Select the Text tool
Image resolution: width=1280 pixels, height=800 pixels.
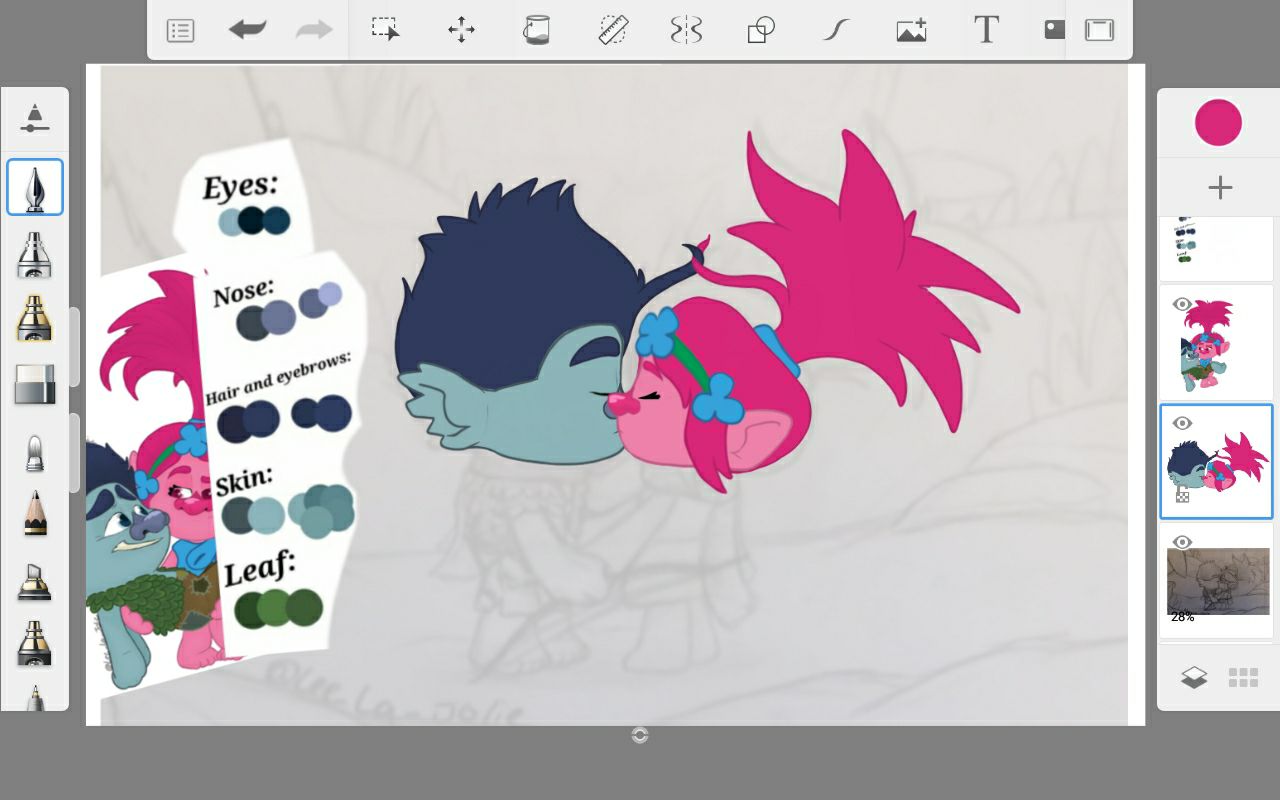[x=986, y=29]
